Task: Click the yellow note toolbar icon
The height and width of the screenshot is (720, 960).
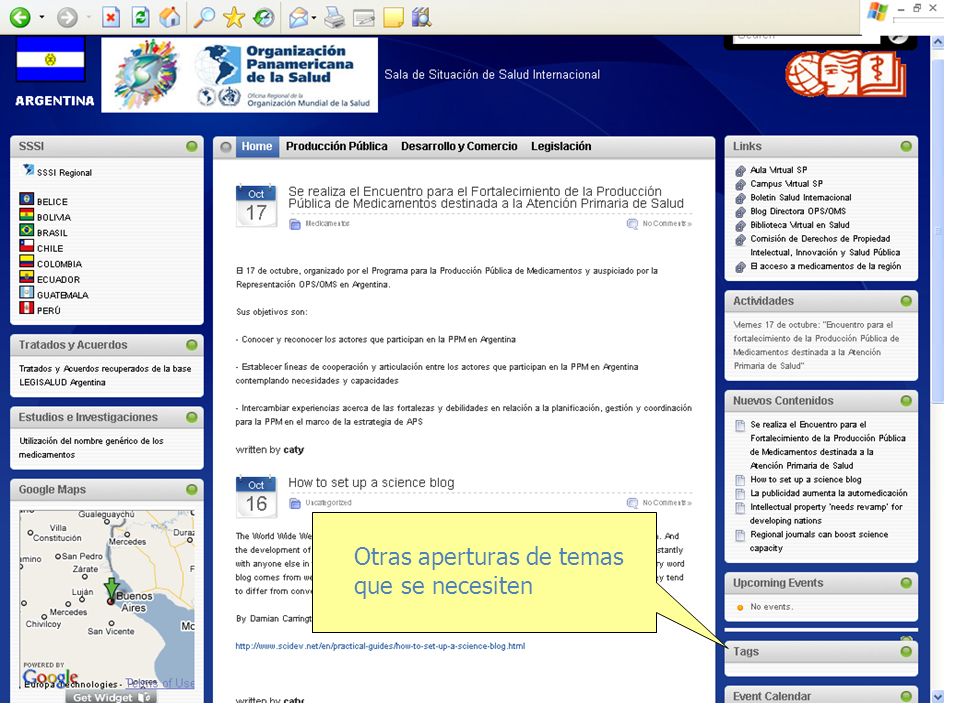Action: tap(393, 17)
